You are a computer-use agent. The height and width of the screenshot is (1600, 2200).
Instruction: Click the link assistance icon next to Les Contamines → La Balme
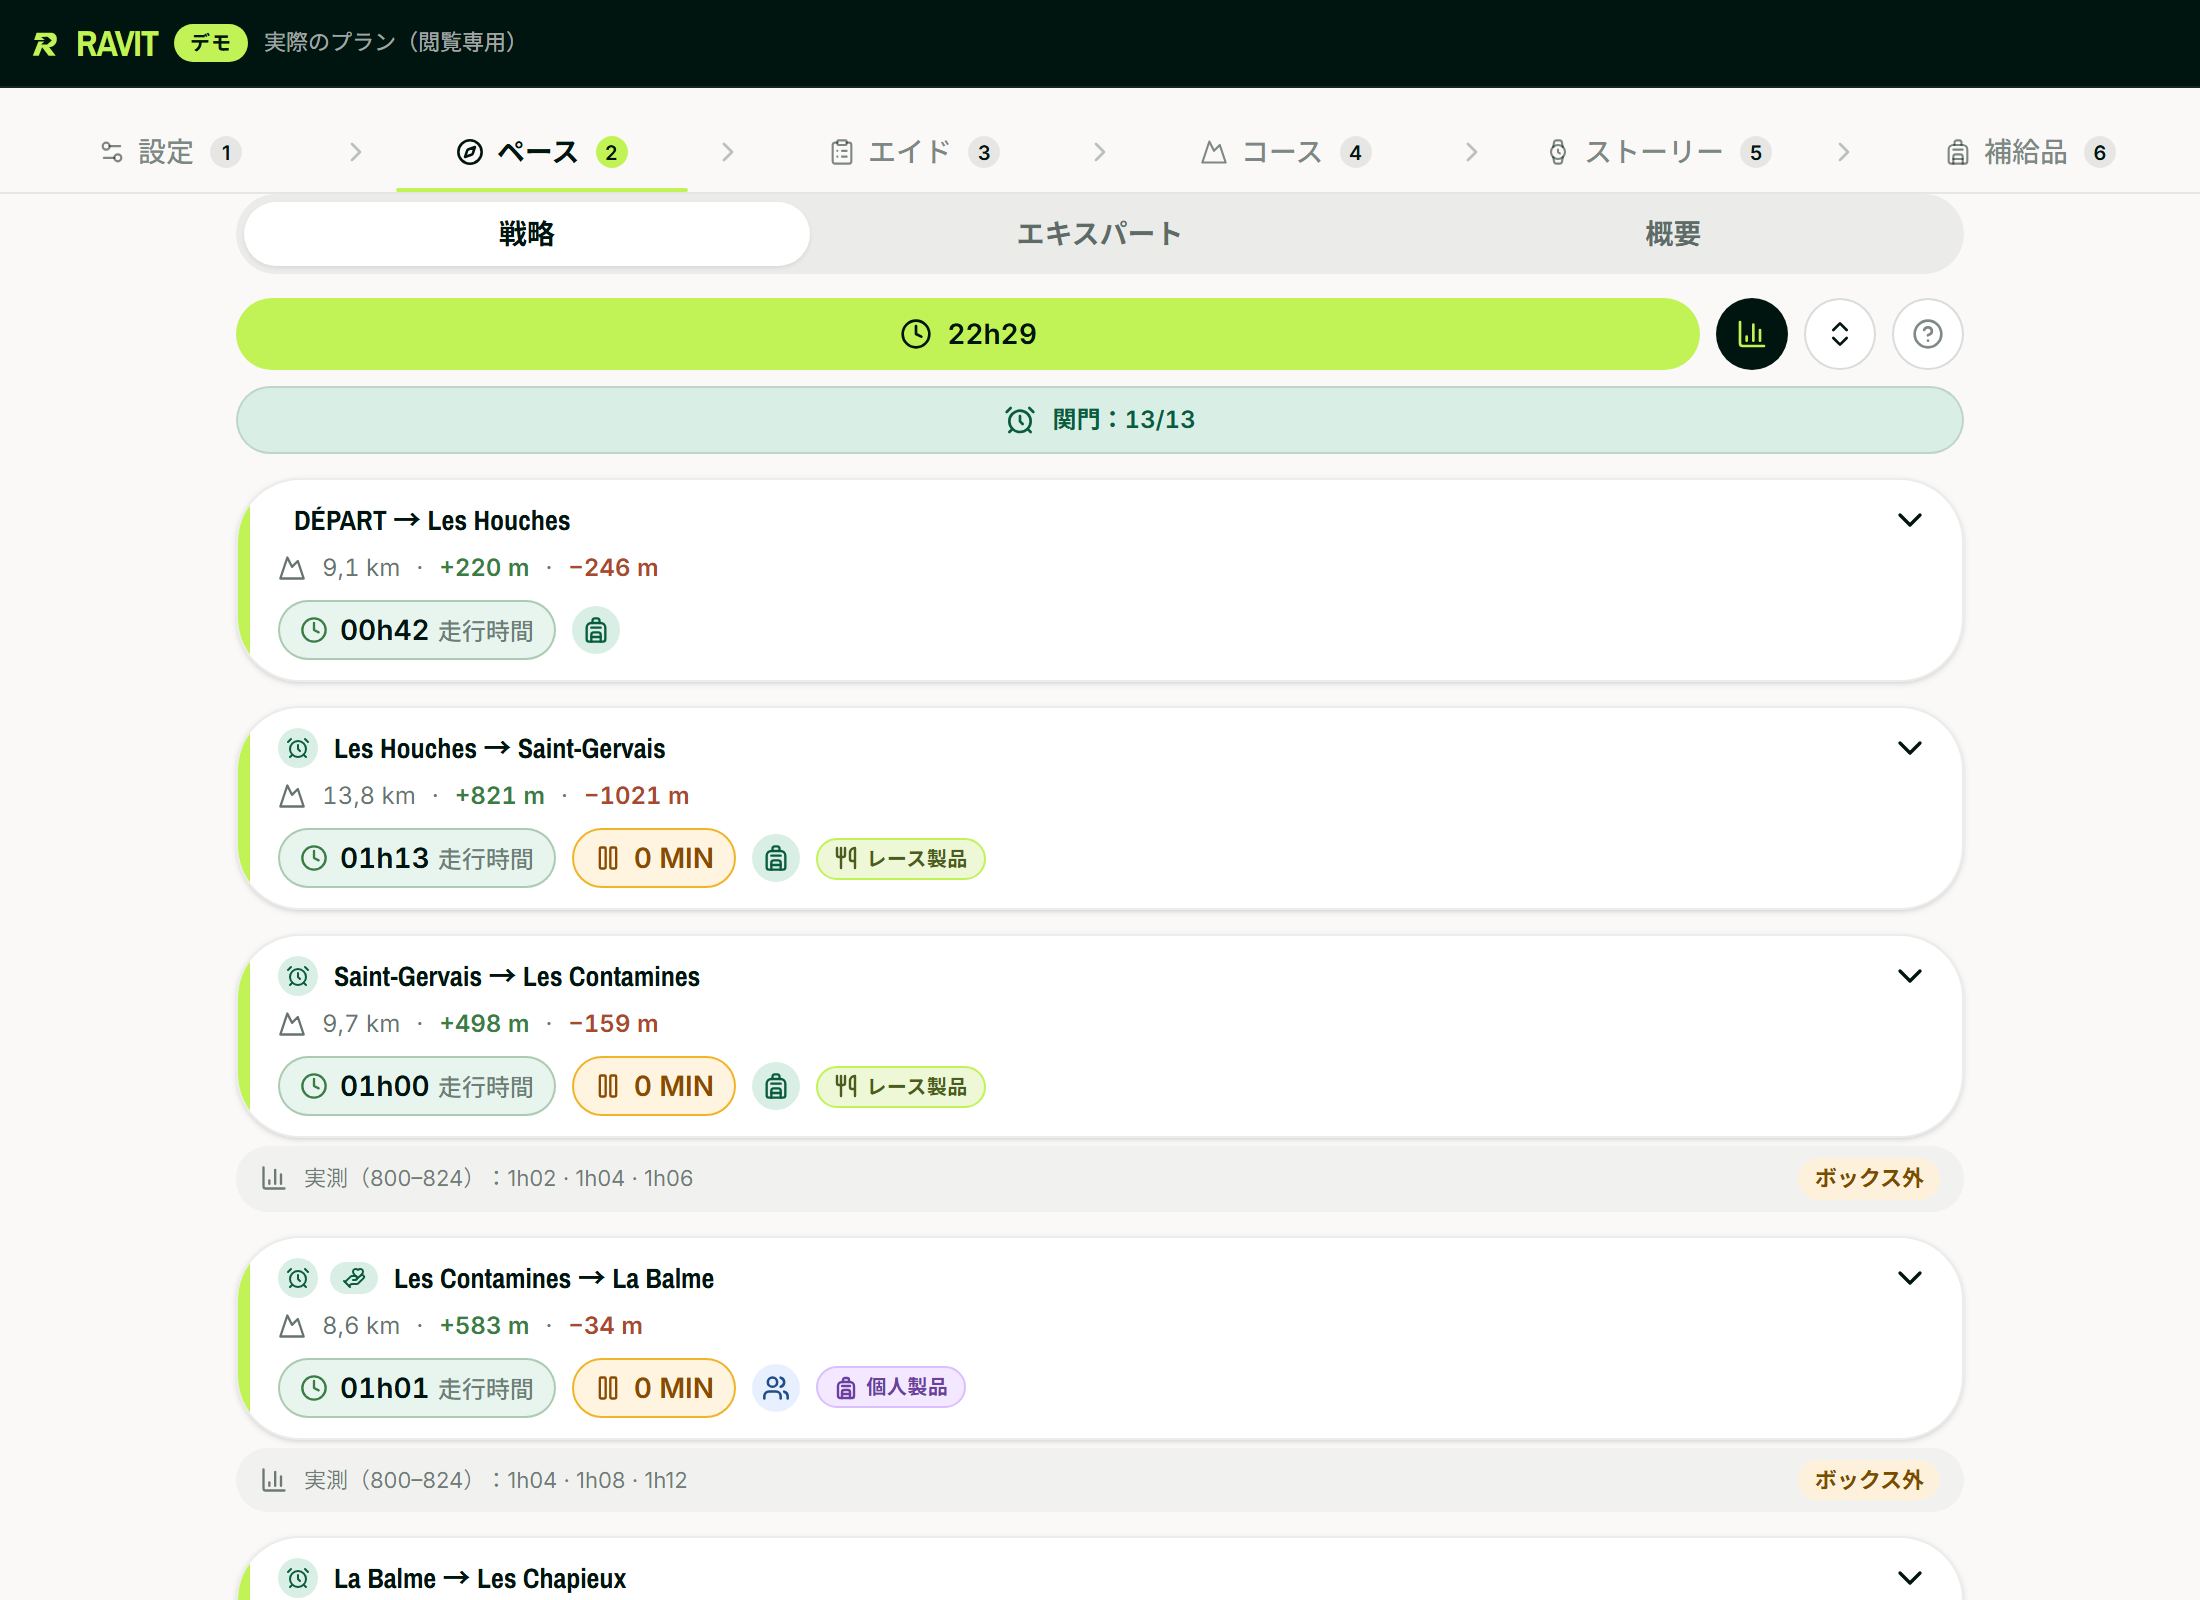click(354, 1278)
